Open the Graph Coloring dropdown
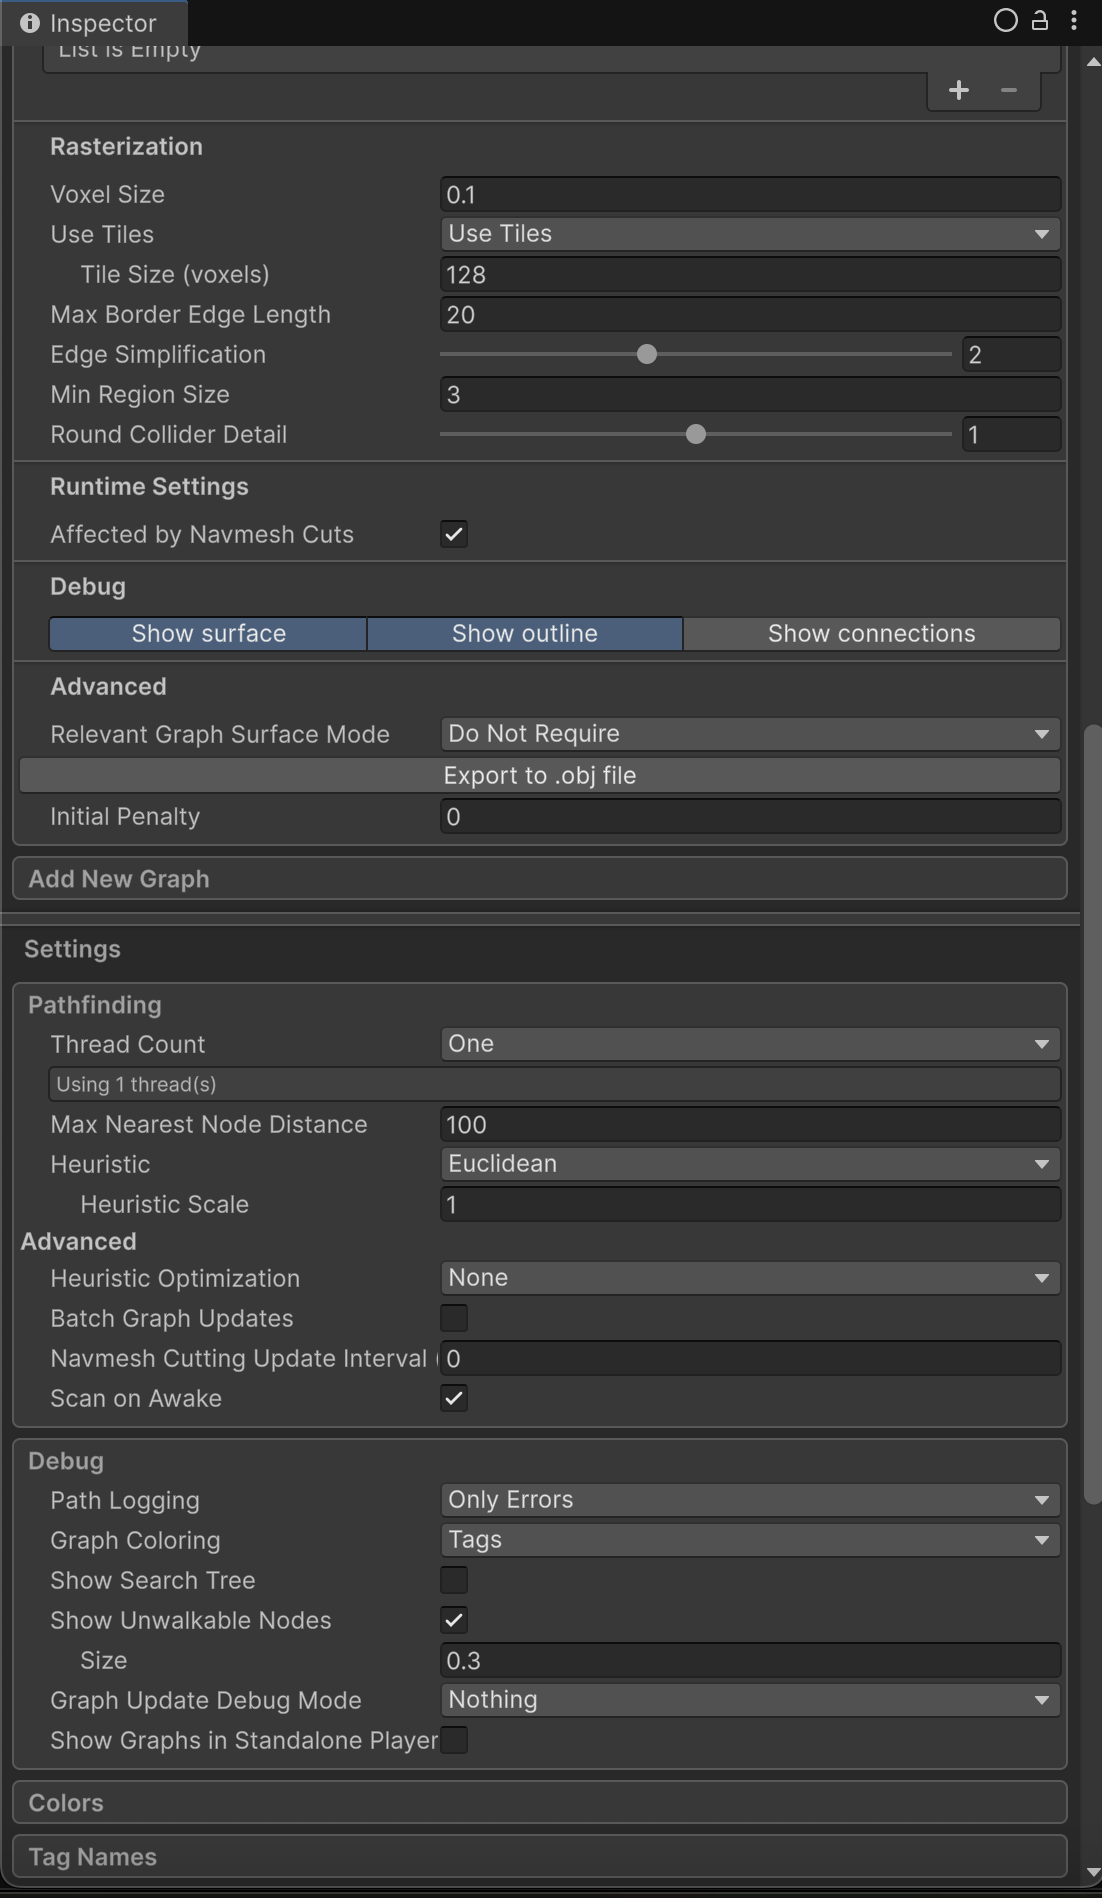 tap(749, 1540)
